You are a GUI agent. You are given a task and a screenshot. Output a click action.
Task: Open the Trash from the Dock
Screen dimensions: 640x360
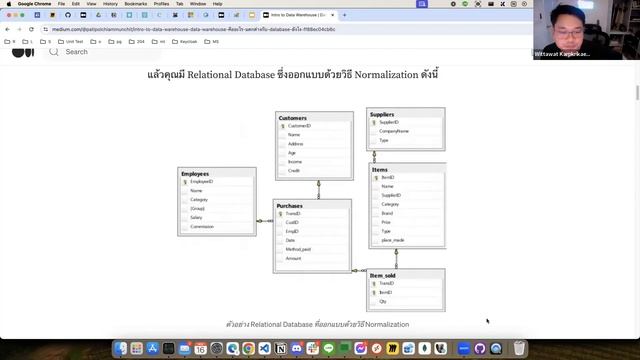(x=519, y=349)
